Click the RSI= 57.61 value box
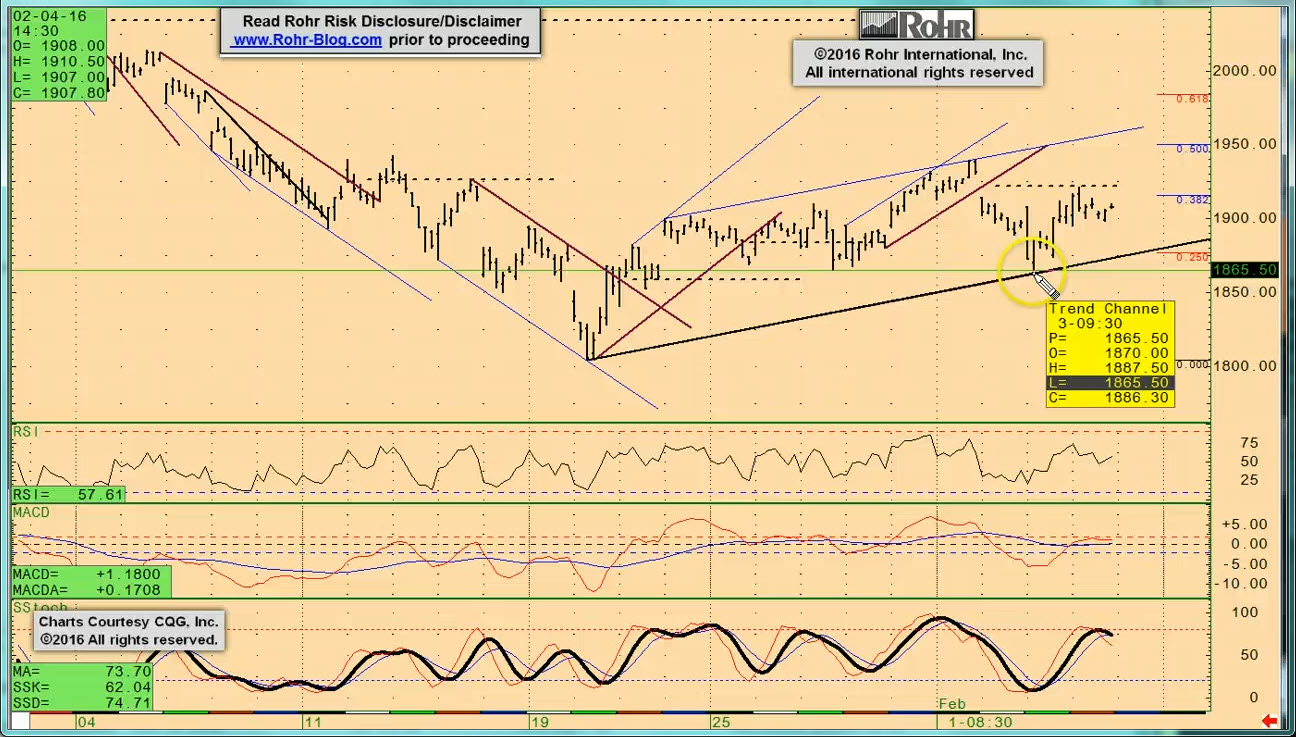1296x737 pixels. 68,494
